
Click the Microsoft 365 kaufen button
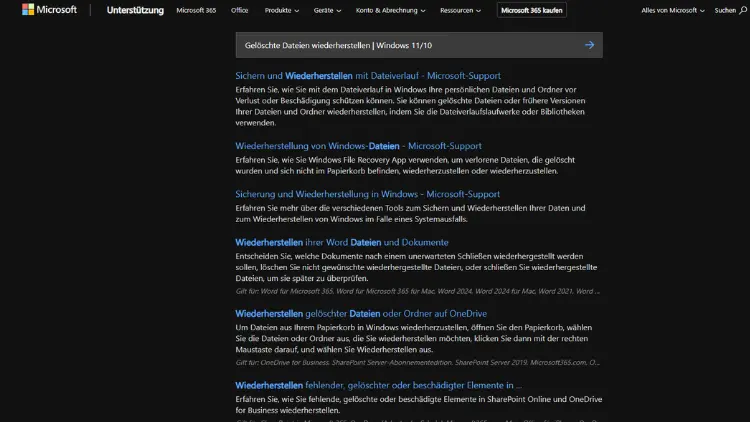531,10
